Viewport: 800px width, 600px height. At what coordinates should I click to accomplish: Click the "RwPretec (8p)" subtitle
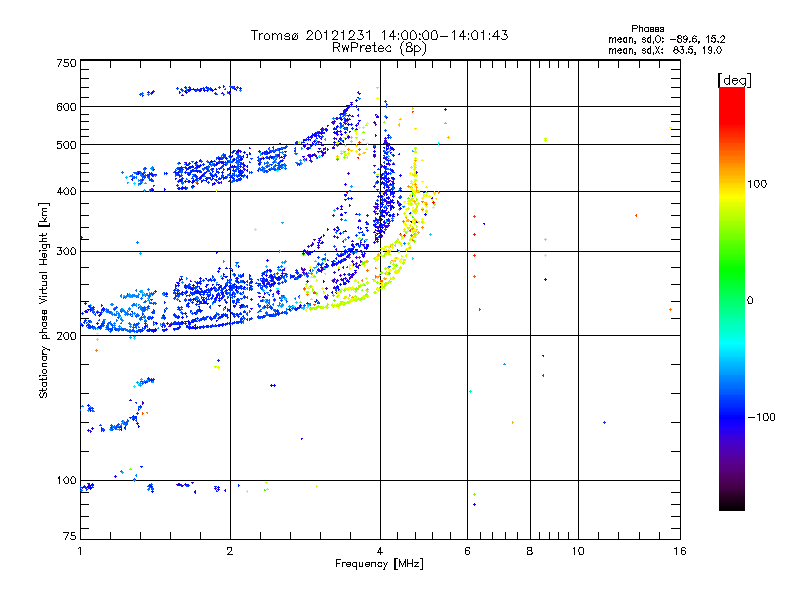[379, 48]
